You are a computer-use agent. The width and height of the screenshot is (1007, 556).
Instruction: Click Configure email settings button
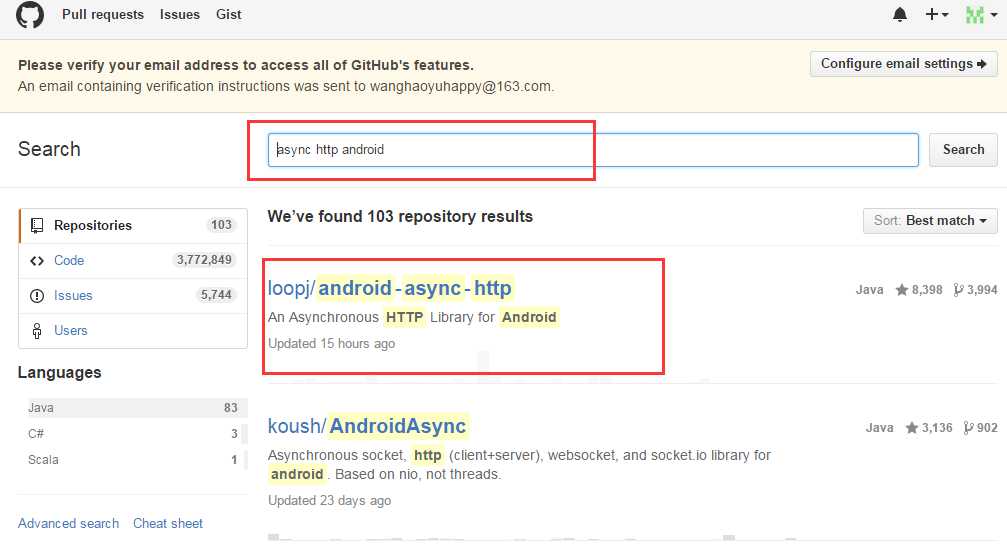click(x=904, y=64)
